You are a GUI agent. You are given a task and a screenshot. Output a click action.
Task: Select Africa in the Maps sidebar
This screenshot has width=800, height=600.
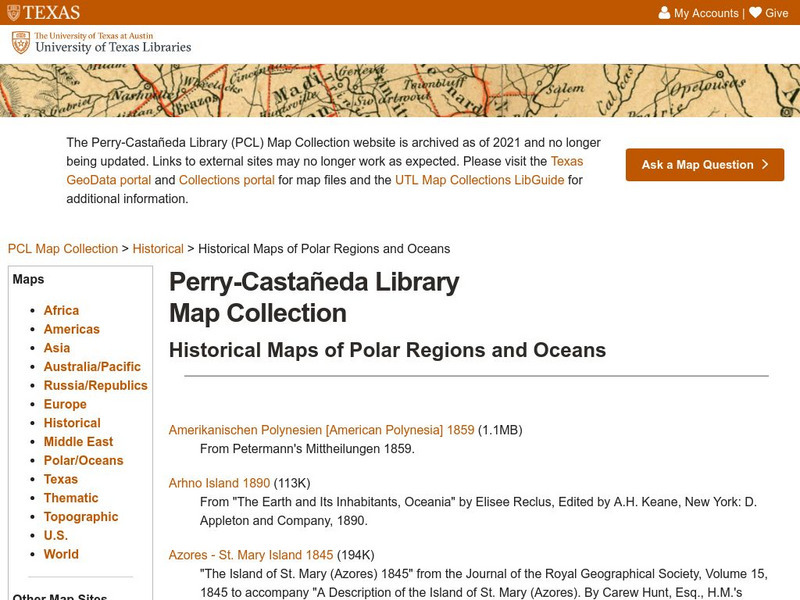tap(61, 311)
